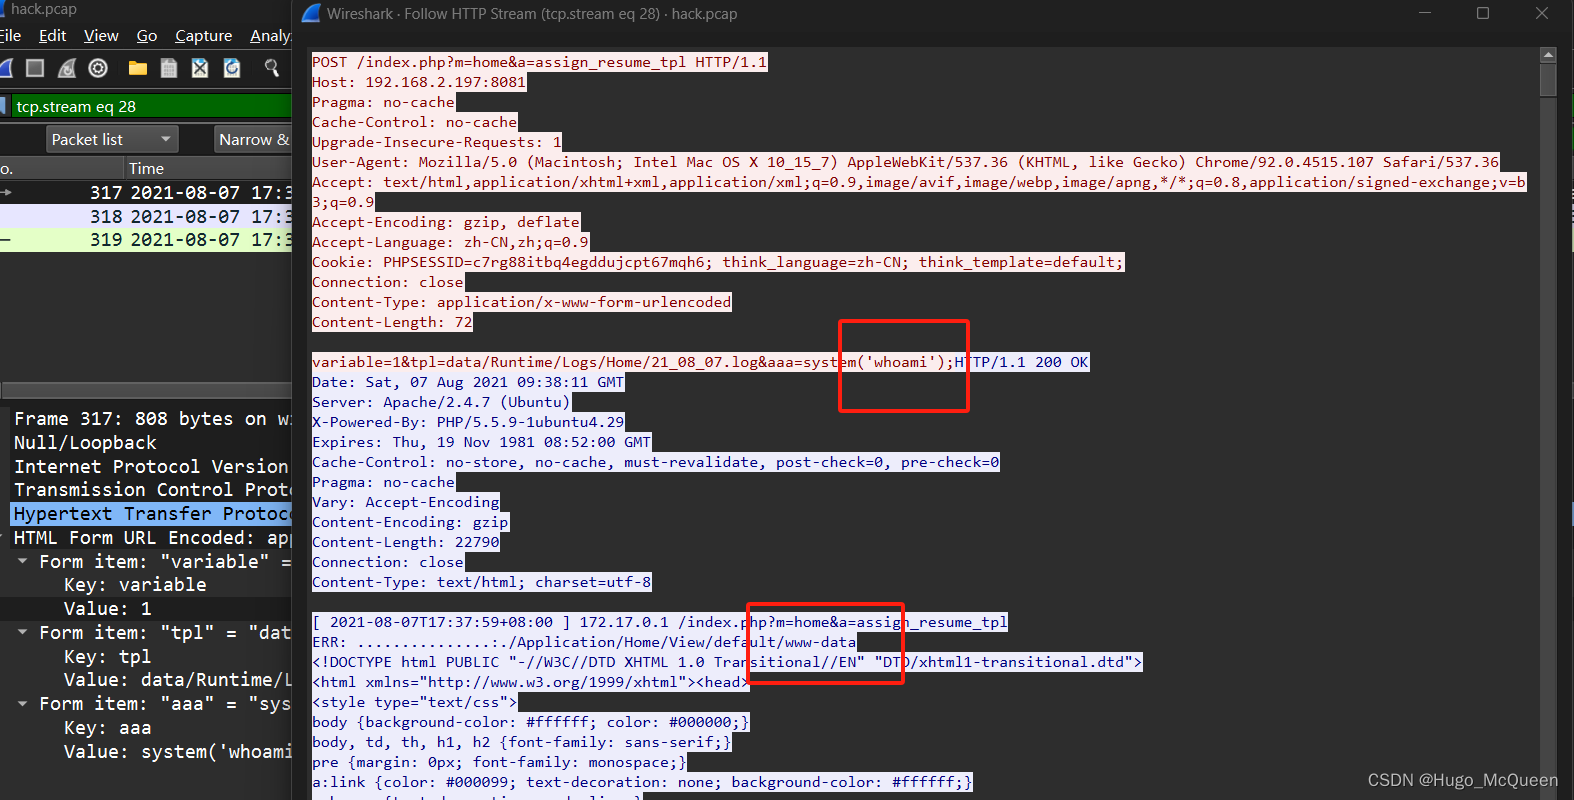Click the Accept-Language: zh-CN line
The width and height of the screenshot is (1574, 800).
pyautogui.click(x=450, y=242)
